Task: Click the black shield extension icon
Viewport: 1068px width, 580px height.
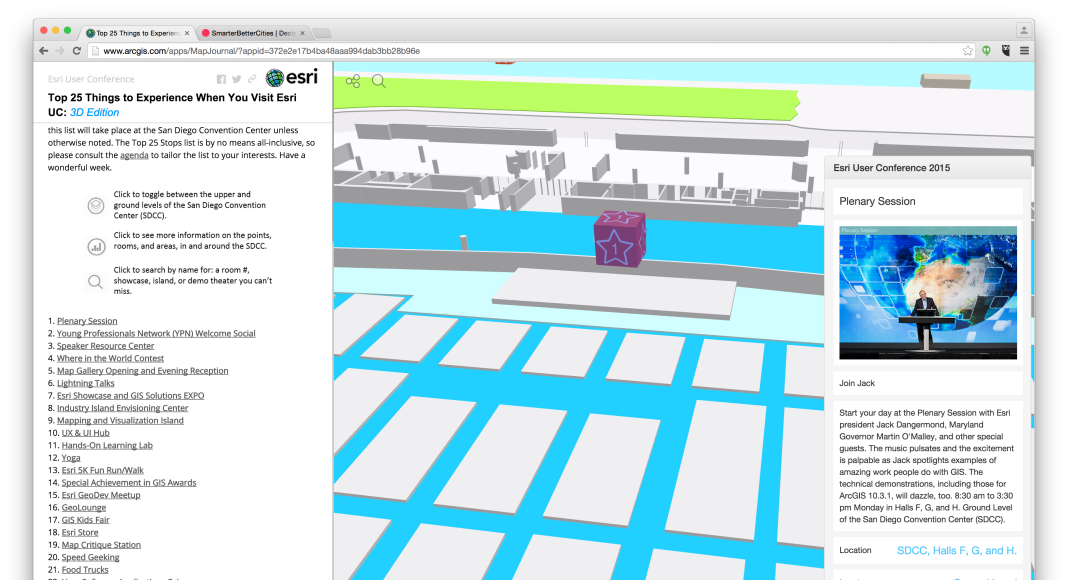Action: coord(1005,51)
